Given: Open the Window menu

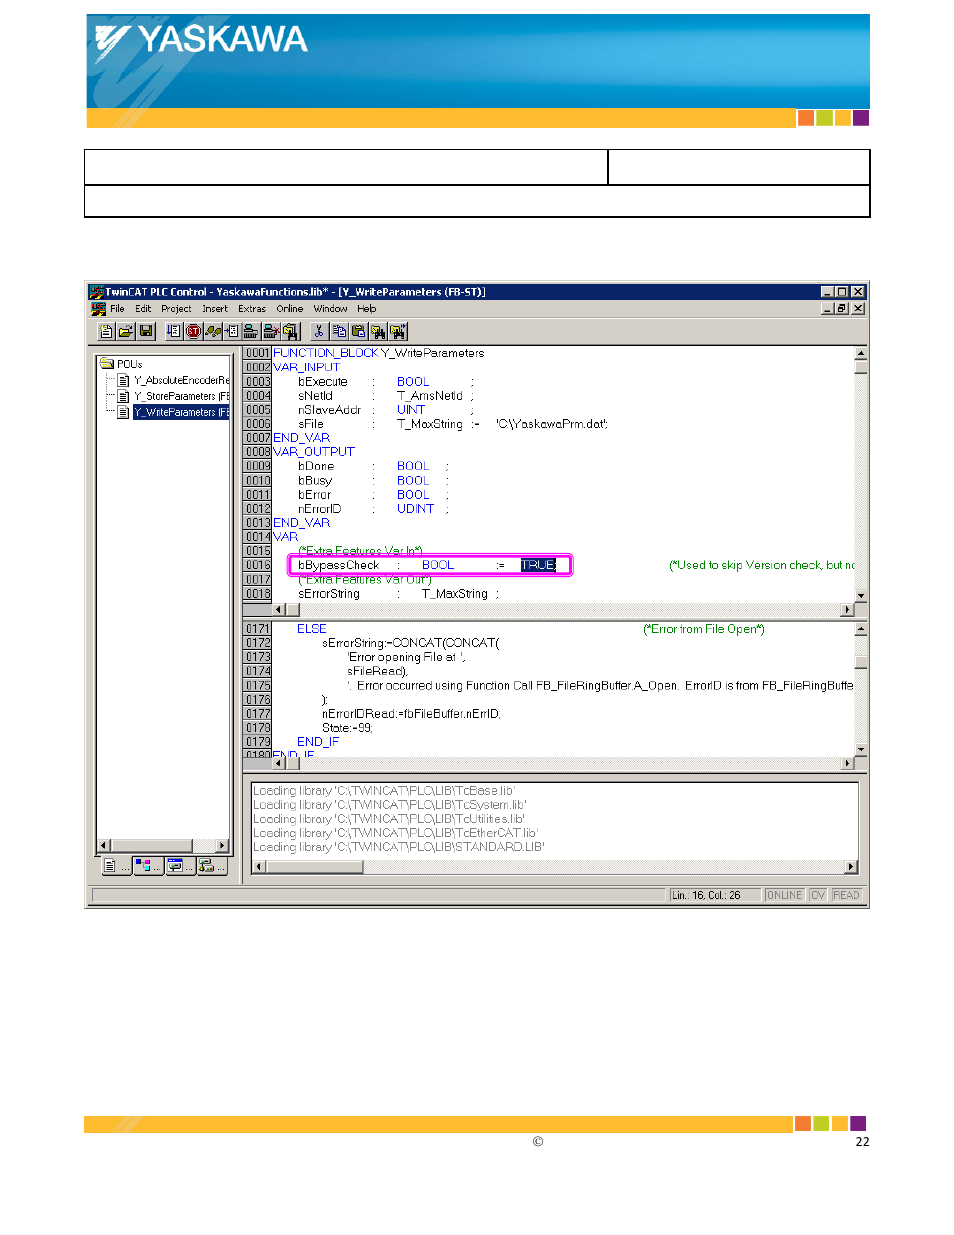Looking at the screenshot, I should [330, 309].
